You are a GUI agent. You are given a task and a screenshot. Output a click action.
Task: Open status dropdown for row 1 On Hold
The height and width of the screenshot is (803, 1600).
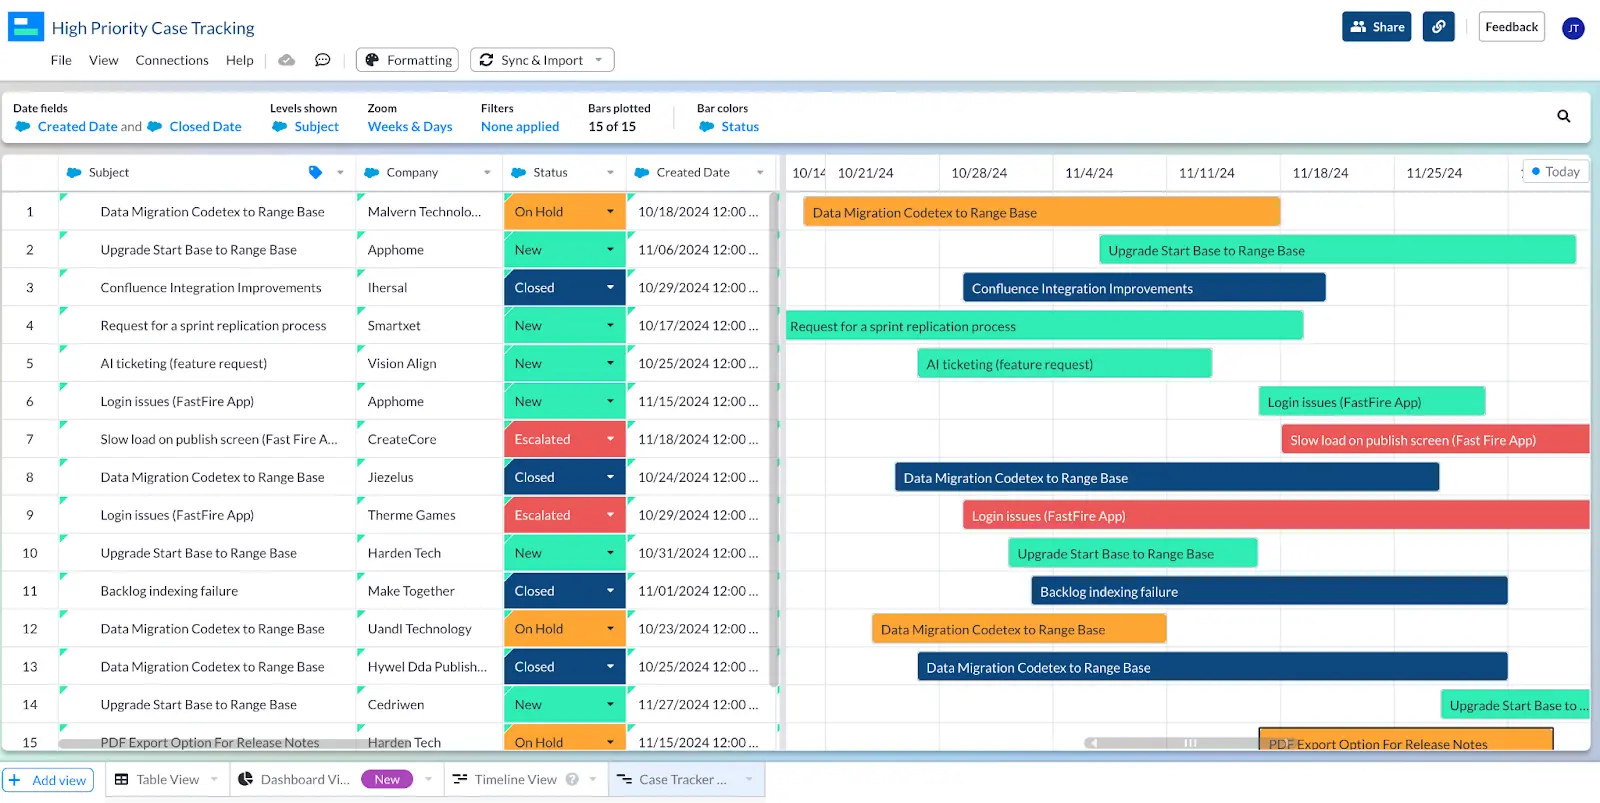click(610, 212)
